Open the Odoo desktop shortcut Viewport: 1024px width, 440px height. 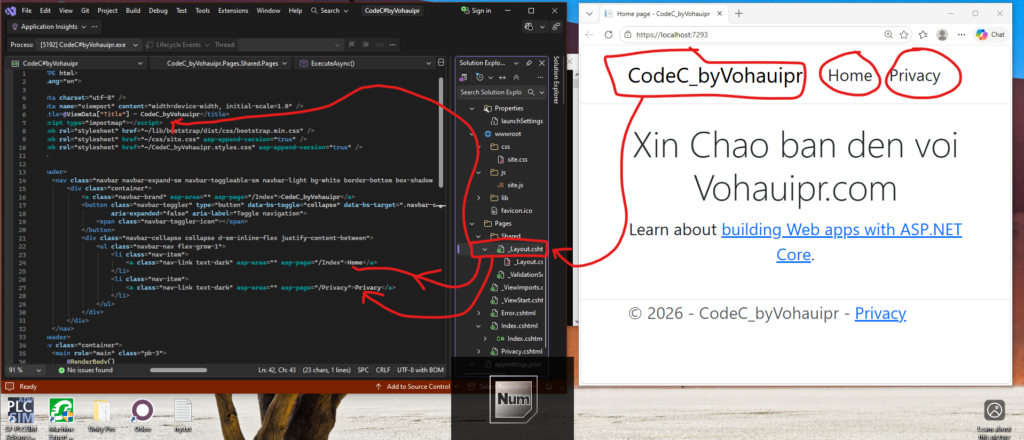point(142,411)
